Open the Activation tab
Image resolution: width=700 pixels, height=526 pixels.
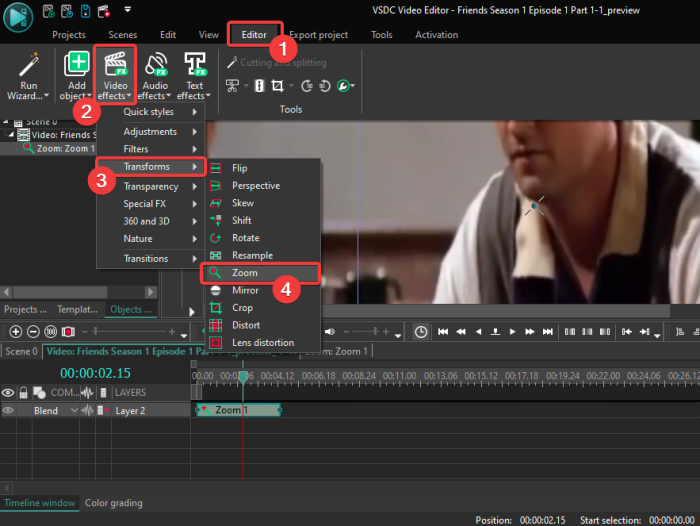[437, 34]
